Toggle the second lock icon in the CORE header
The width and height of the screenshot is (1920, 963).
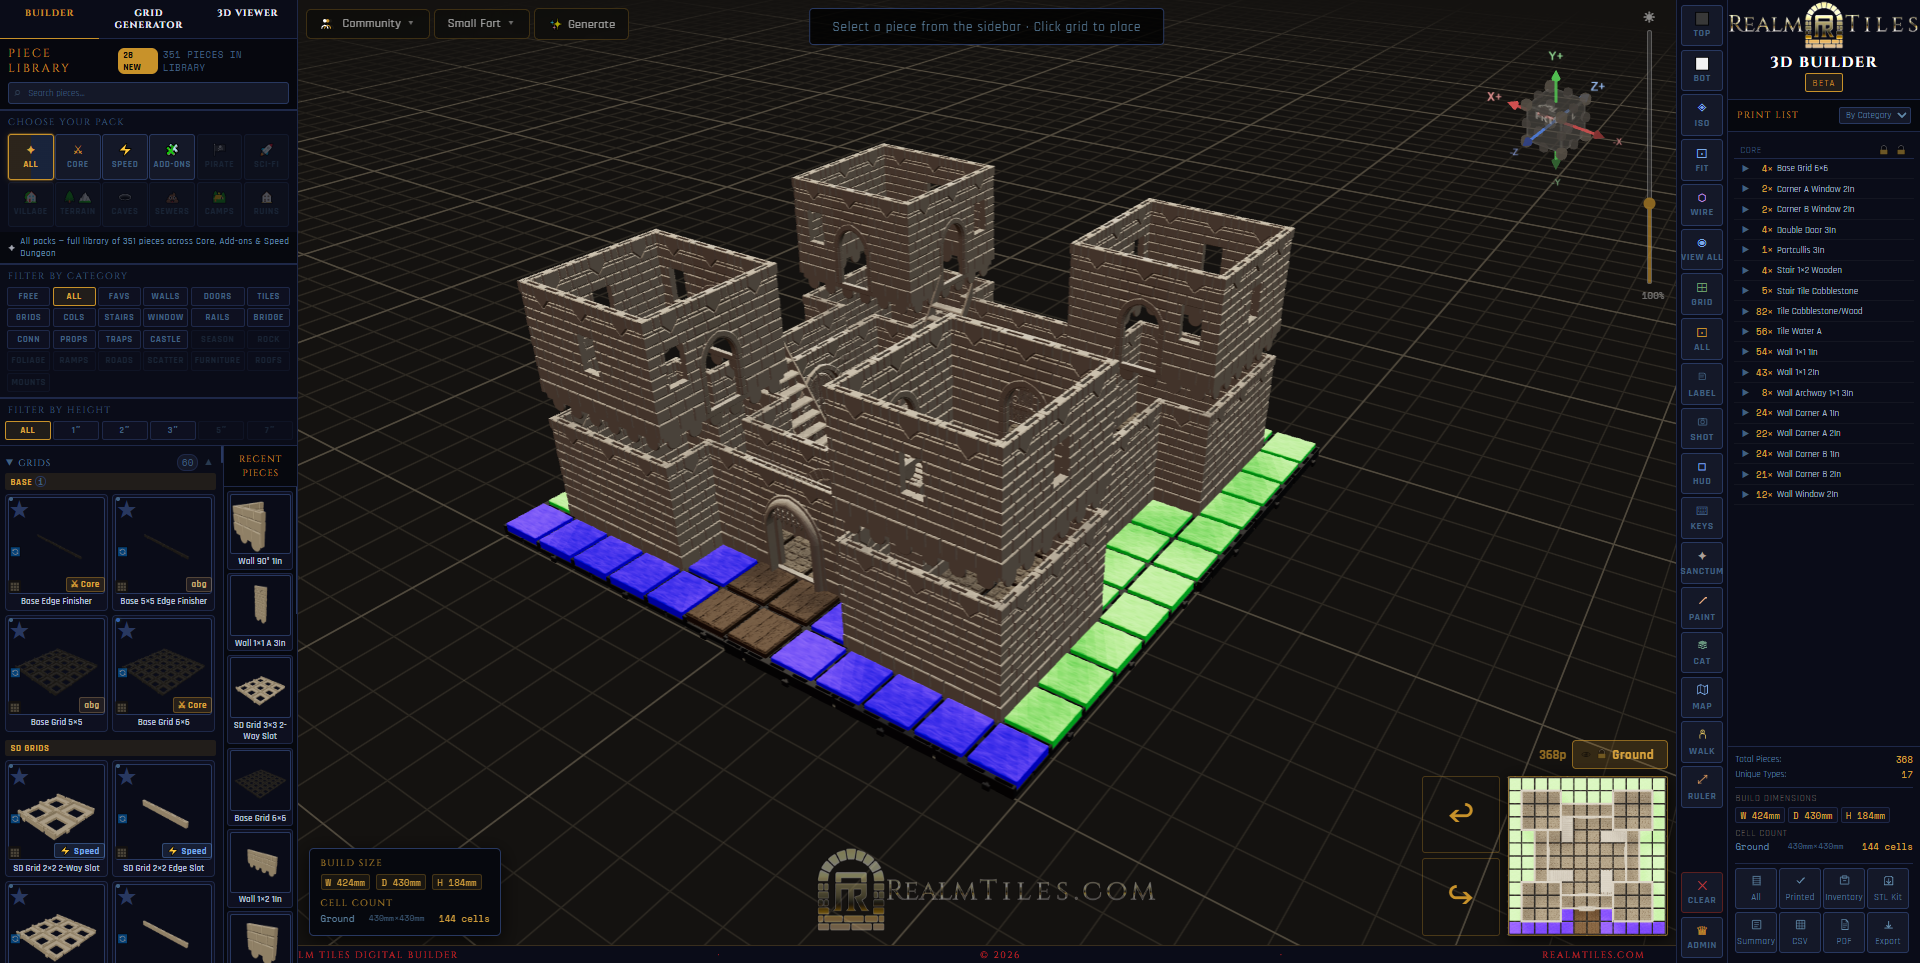point(1901,150)
